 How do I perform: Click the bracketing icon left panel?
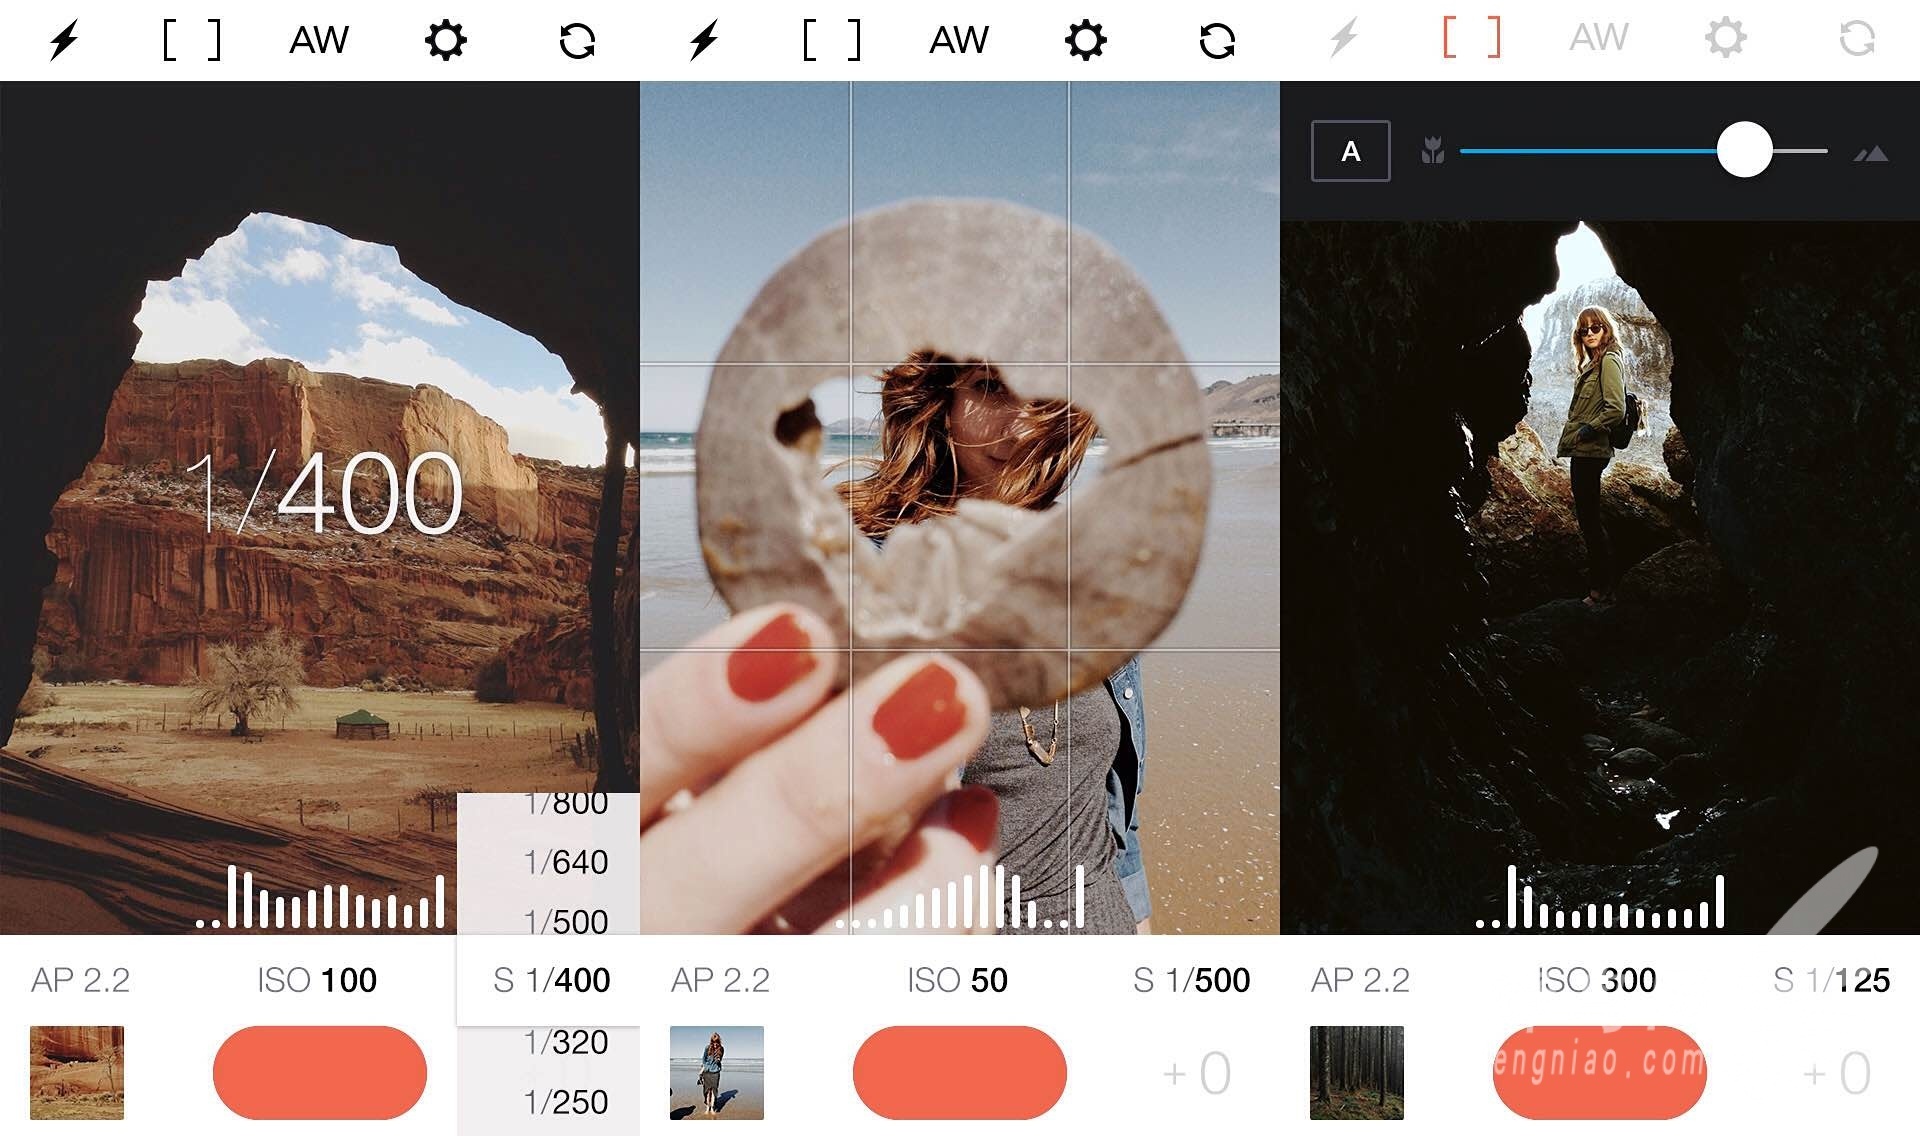(x=187, y=39)
